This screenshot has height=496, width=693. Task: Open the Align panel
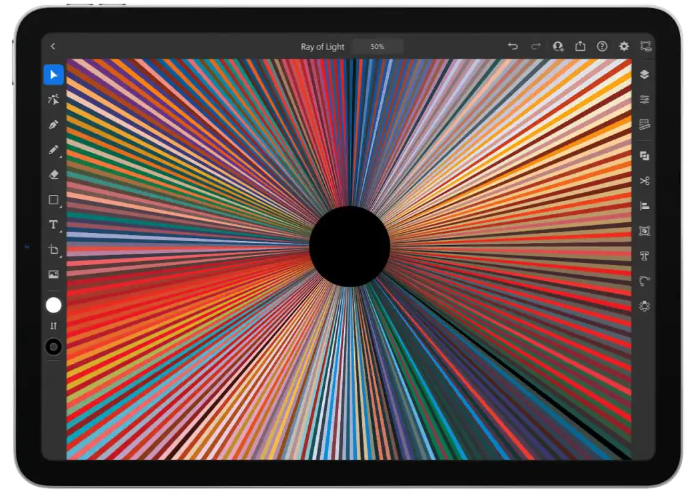[644, 206]
